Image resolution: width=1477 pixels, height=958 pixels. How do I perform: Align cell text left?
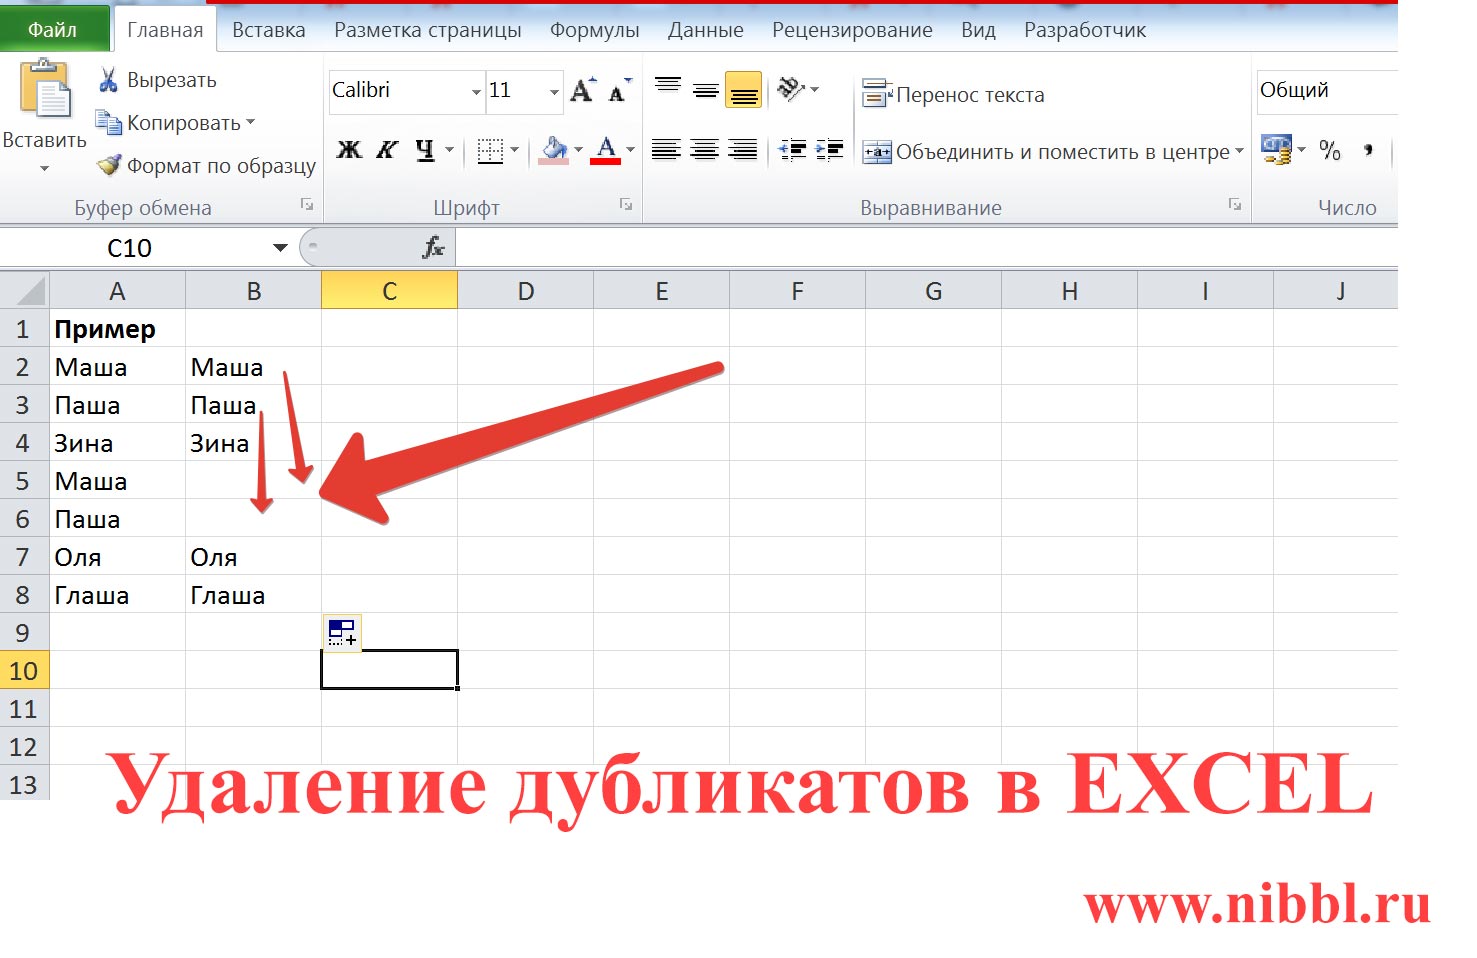[x=666, y=150]
